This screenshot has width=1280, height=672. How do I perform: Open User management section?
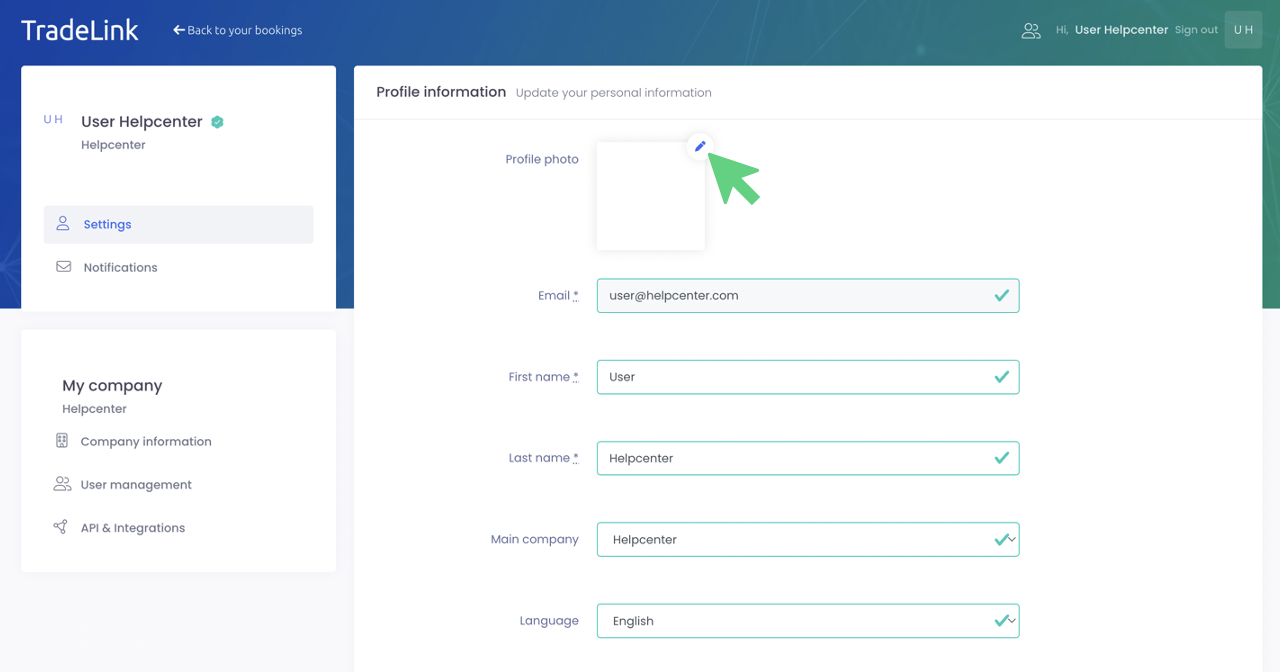[x=136, y=485]
